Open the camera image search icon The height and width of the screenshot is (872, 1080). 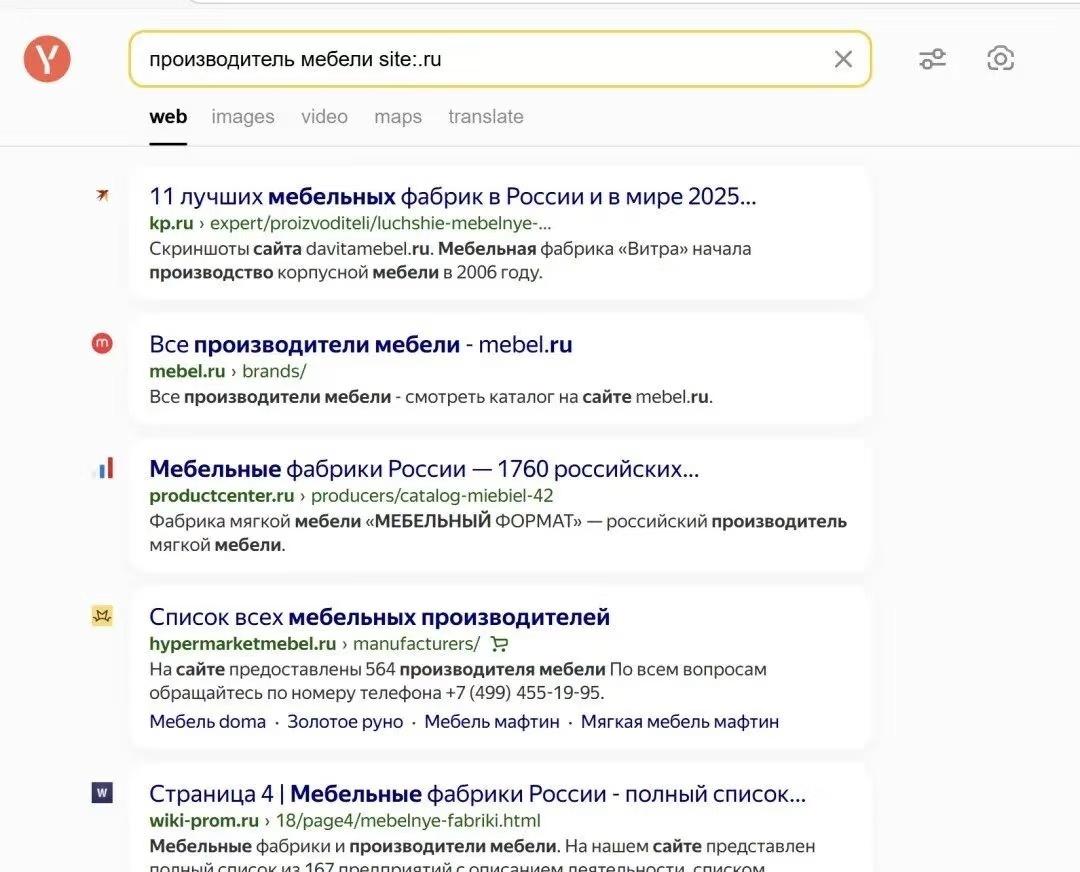pos(1000,59)
